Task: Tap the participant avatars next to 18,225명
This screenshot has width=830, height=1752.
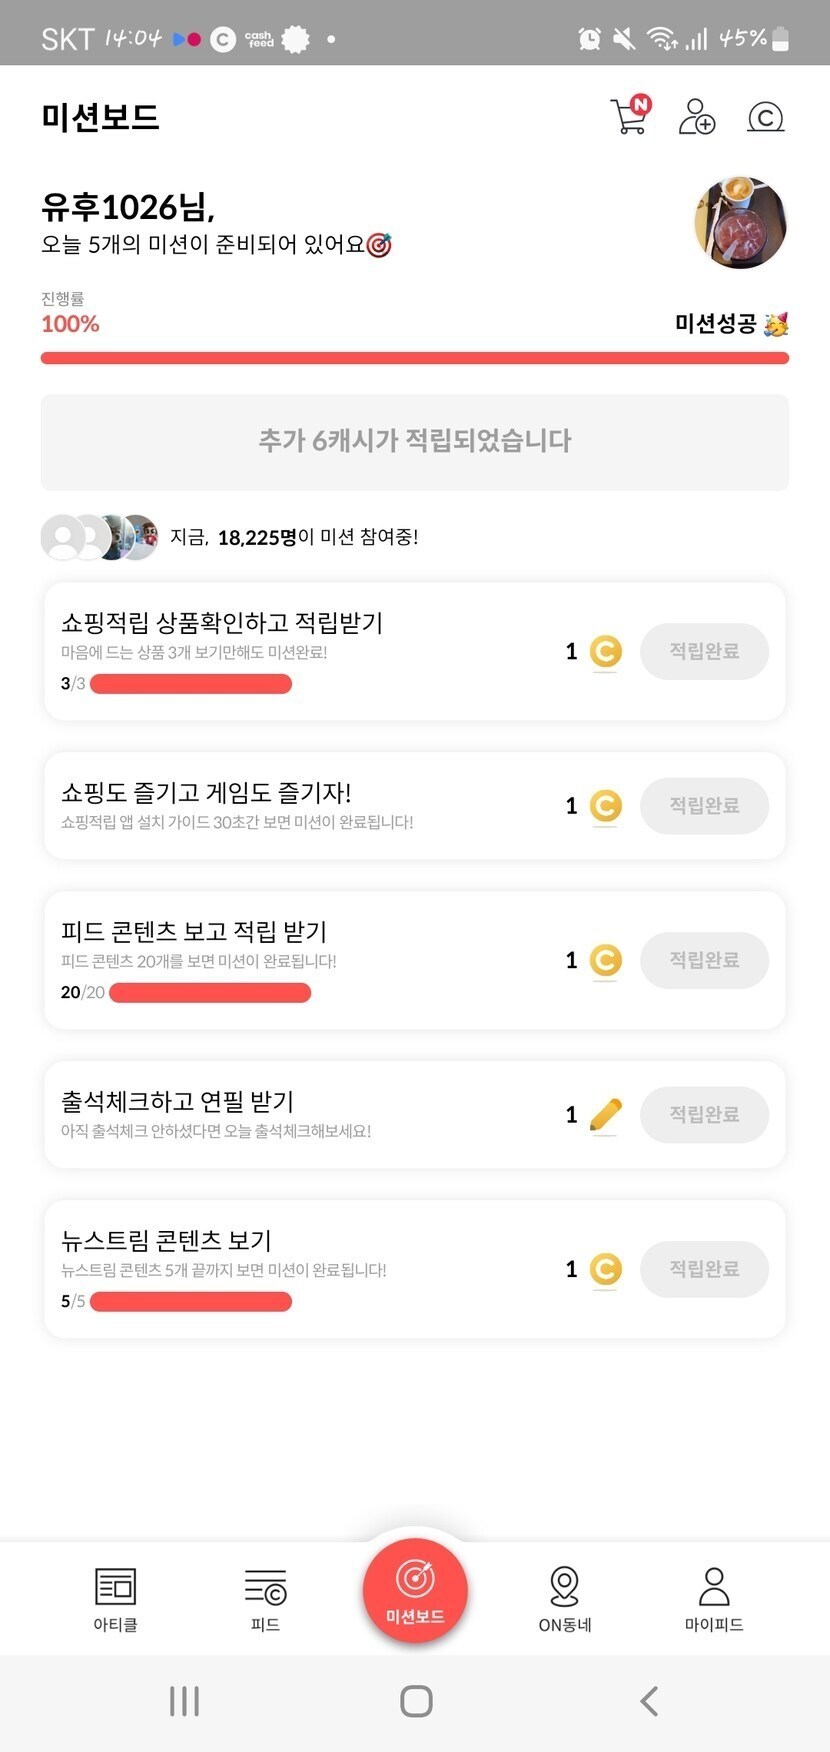Action: click(x=100, y=537)
